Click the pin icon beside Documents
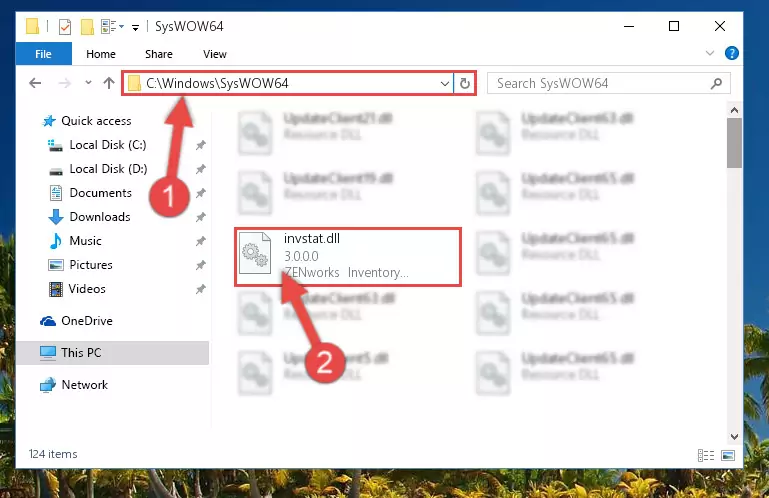769x498 pixels. pyautogui.click(x=200, y=193)
